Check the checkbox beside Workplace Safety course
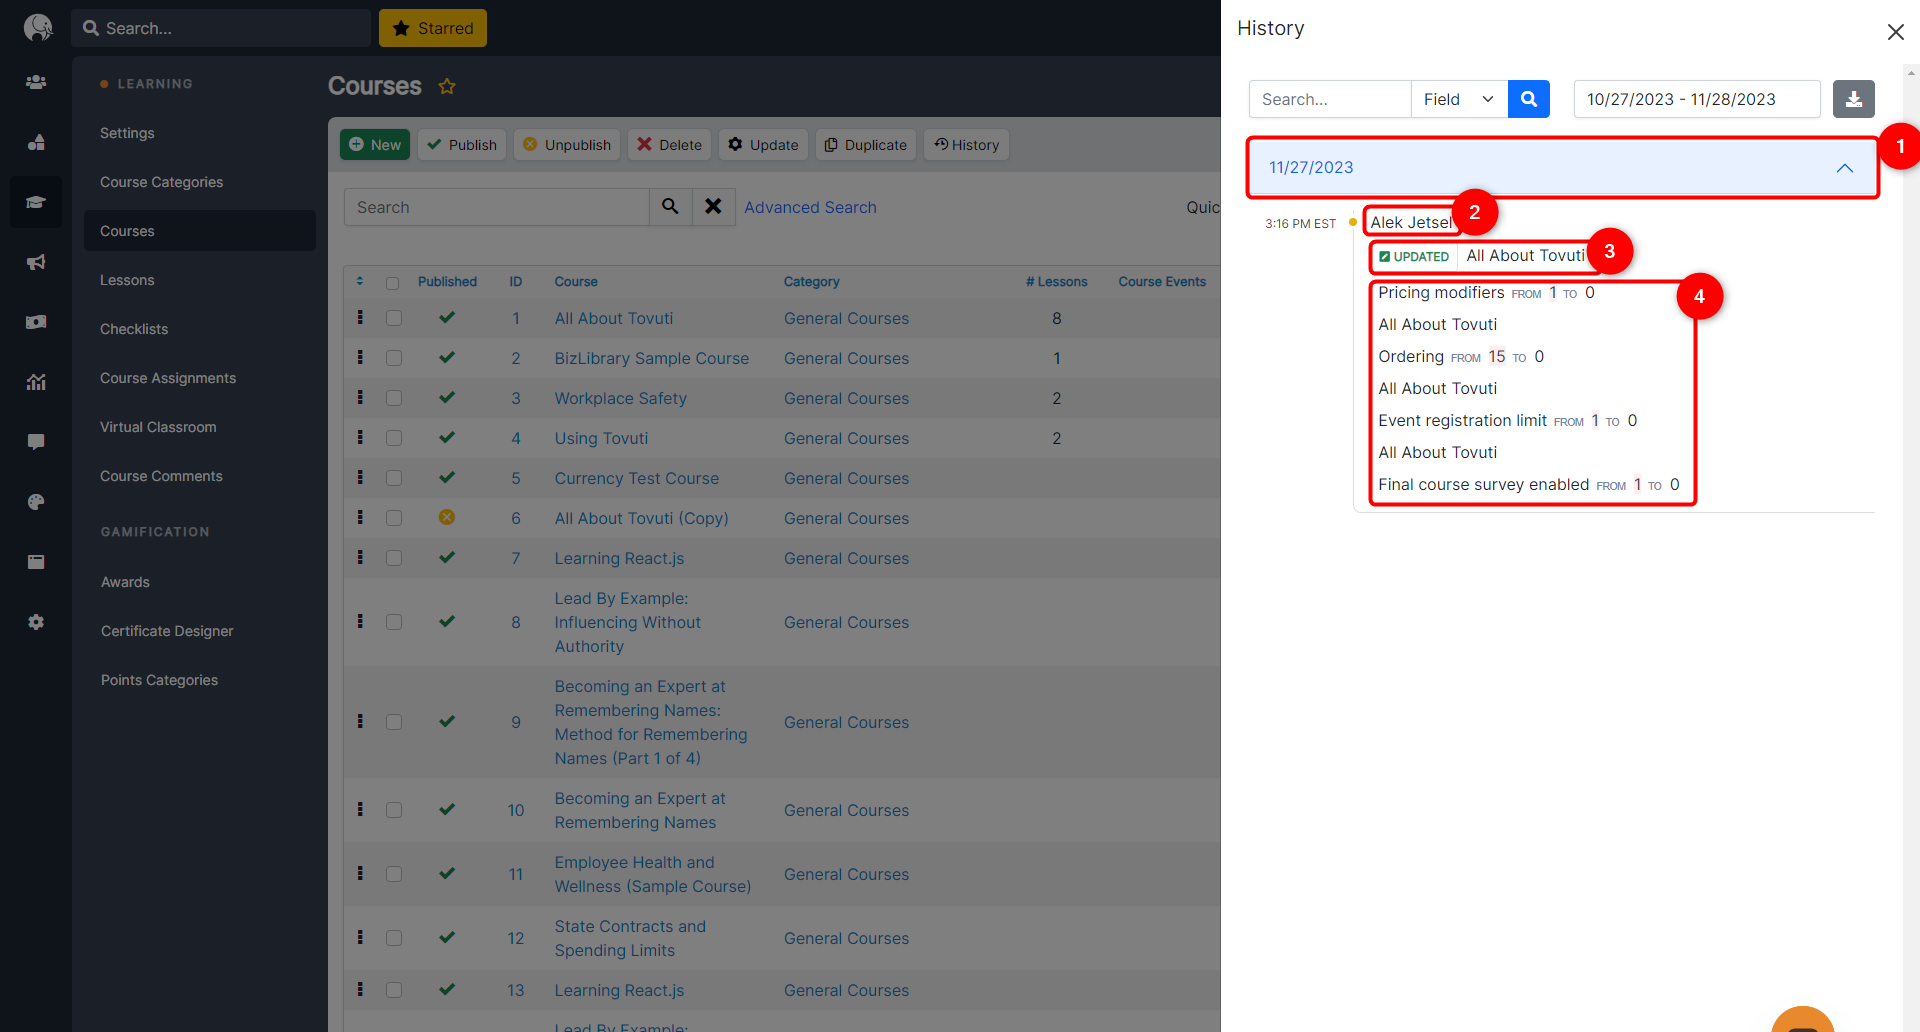Viewport: 1920px width, 1032px height. tap(394, 397)
